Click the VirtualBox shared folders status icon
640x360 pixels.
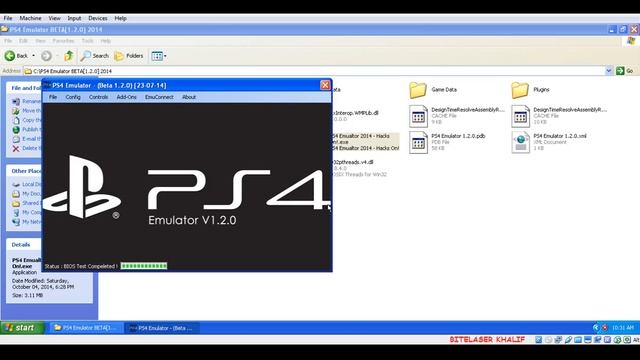(x=578, y=340)
